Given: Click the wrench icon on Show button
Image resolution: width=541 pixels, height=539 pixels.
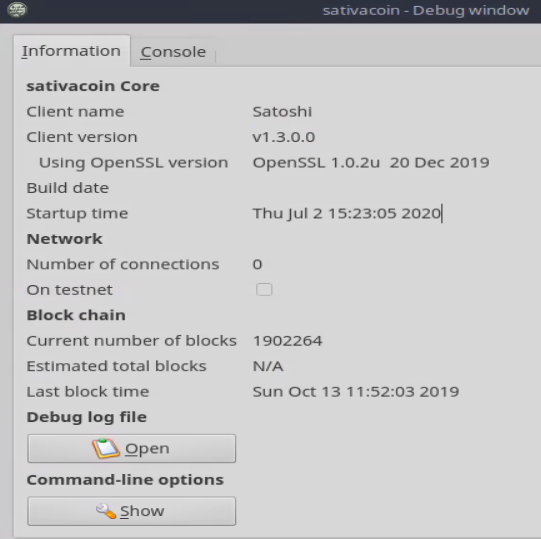Looking at the screenshot, I should pos(106,511).
